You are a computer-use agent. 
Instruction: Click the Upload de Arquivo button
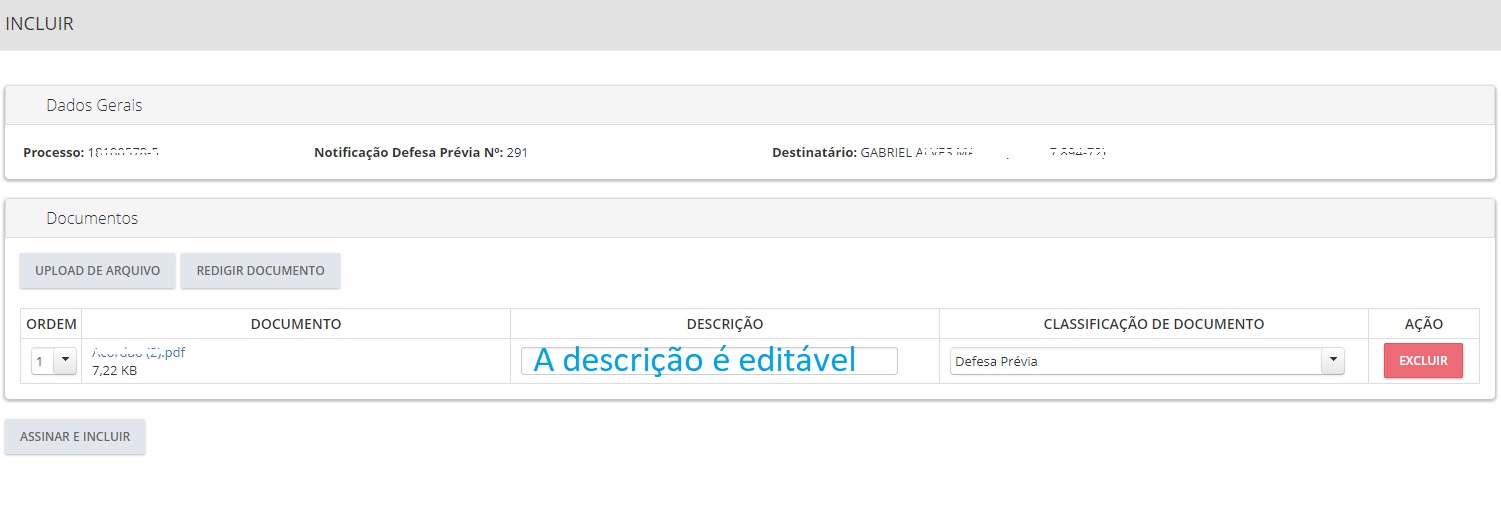click(97, 271)
